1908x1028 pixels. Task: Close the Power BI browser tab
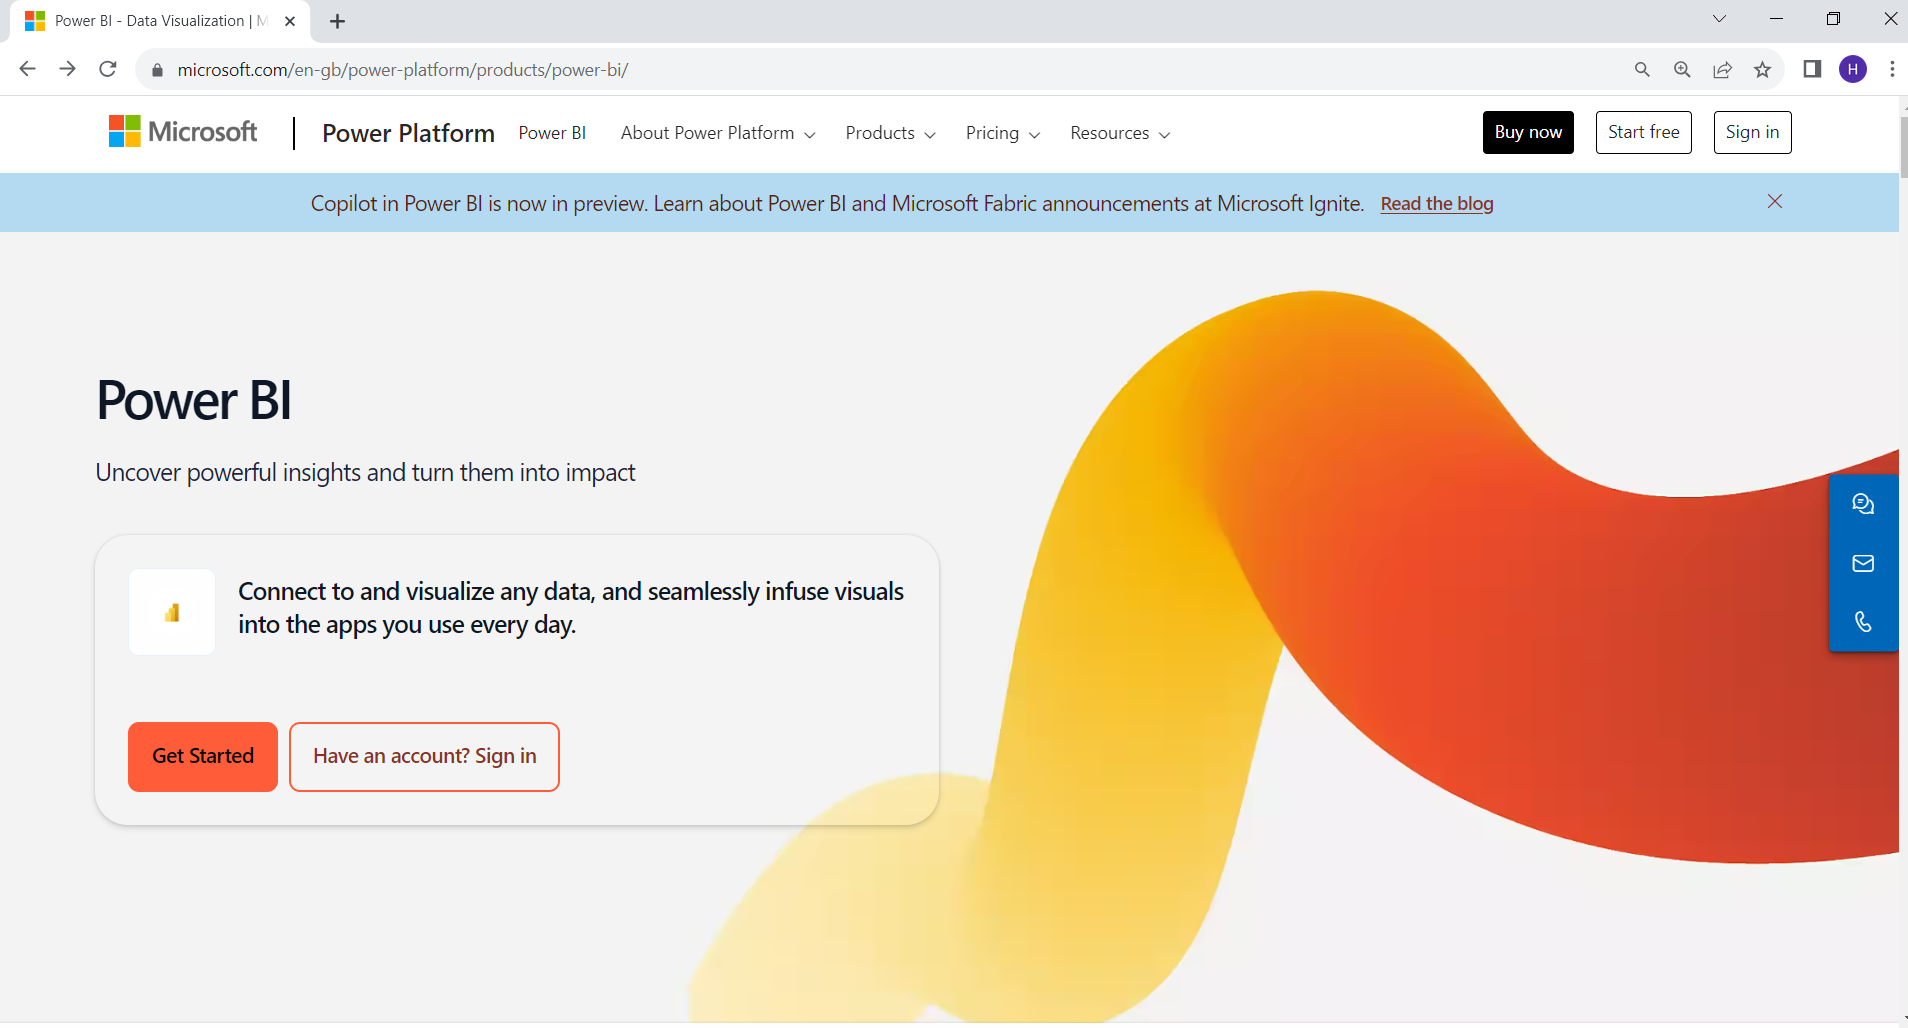290,21
